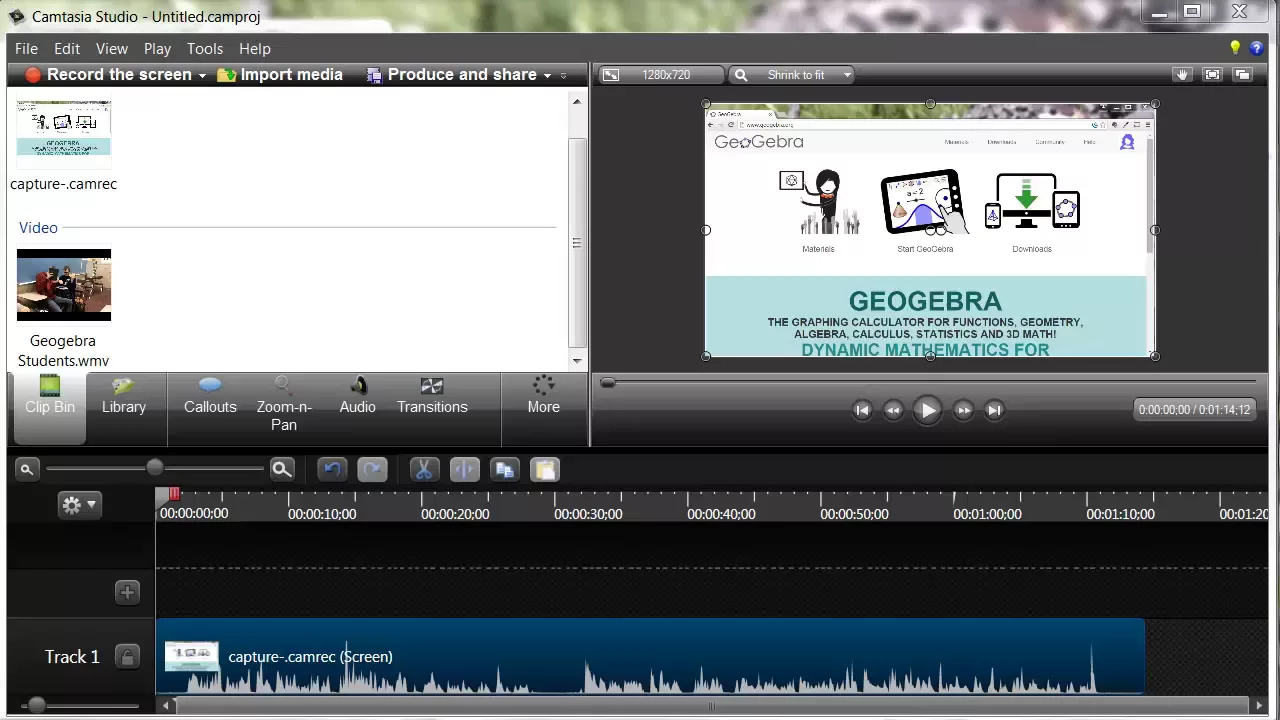The image size is (1280, 720).
Task: Open the View menu
Action: pos(112,48)
